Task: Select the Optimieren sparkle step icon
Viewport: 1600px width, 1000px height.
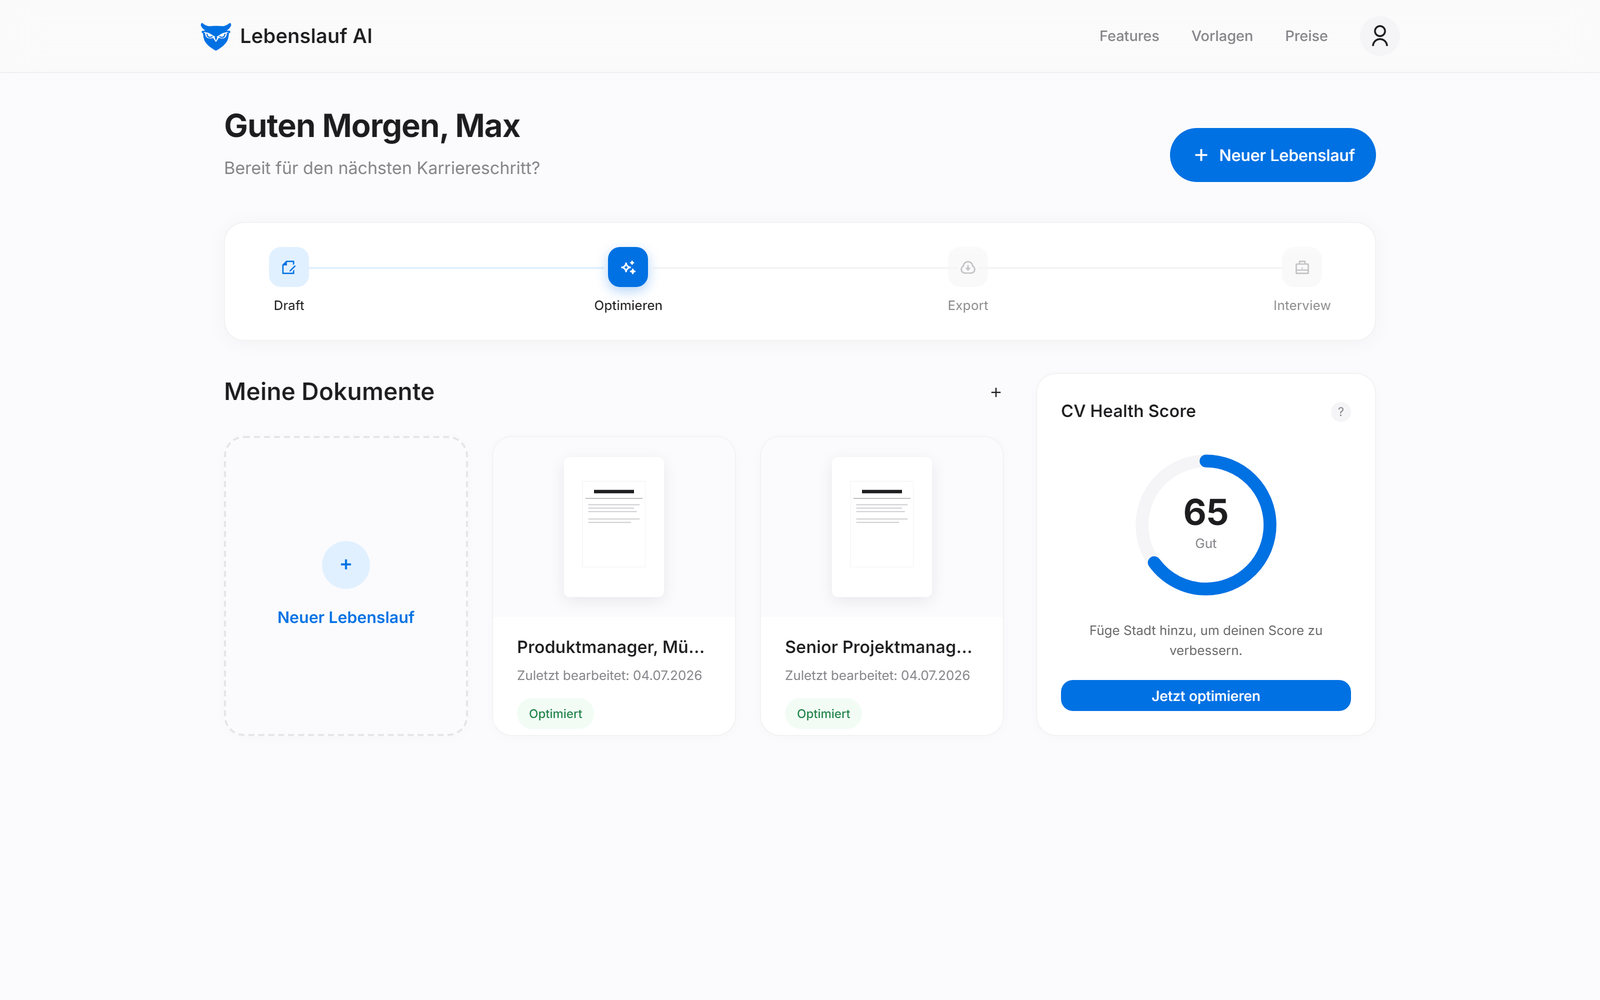Action: click(628, 267)
